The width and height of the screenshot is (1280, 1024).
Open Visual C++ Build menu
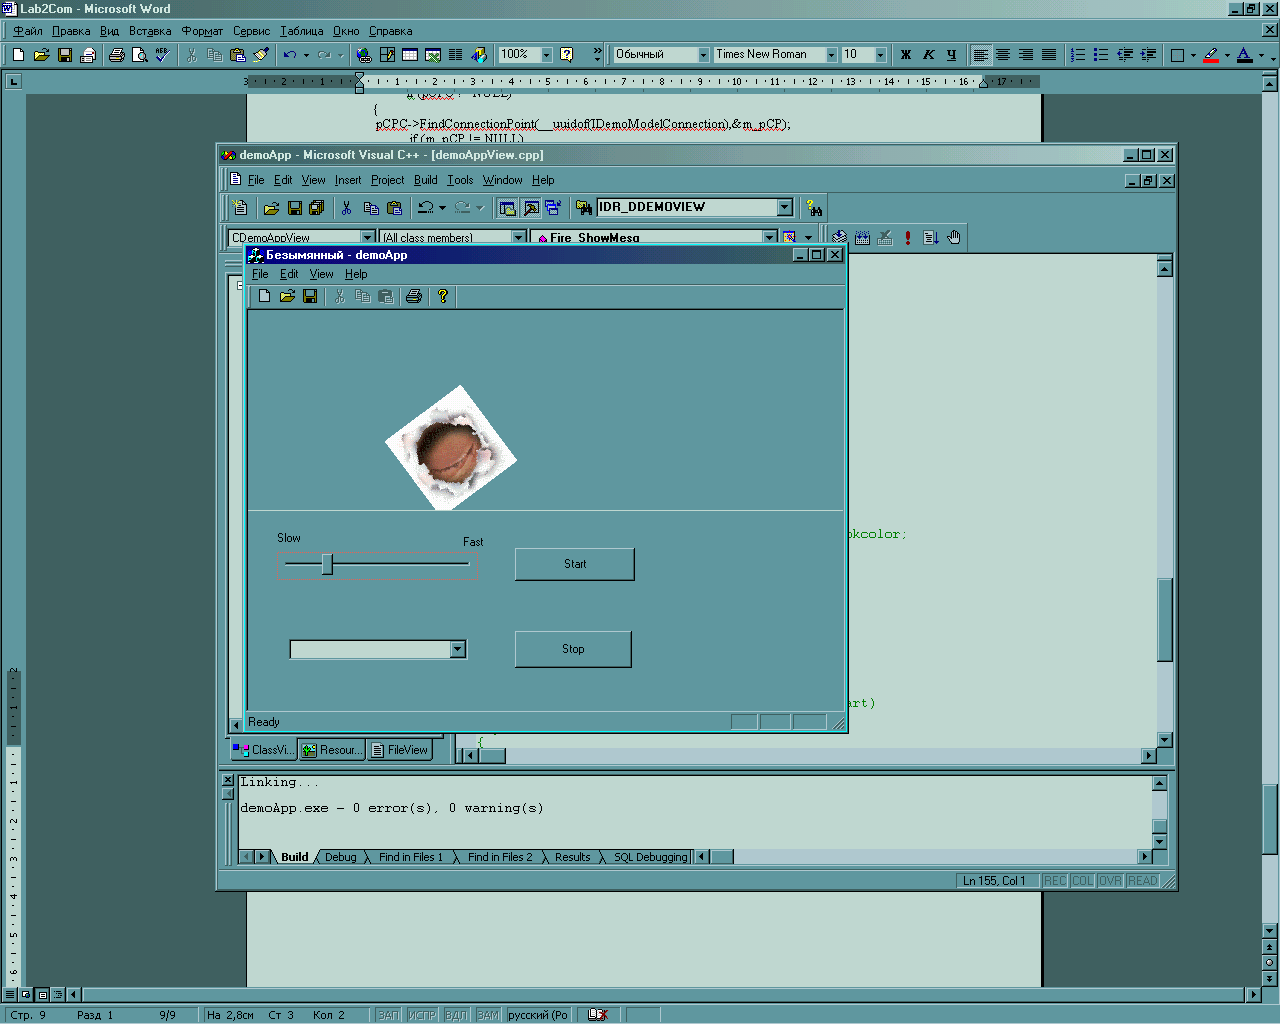click(426, 180)
